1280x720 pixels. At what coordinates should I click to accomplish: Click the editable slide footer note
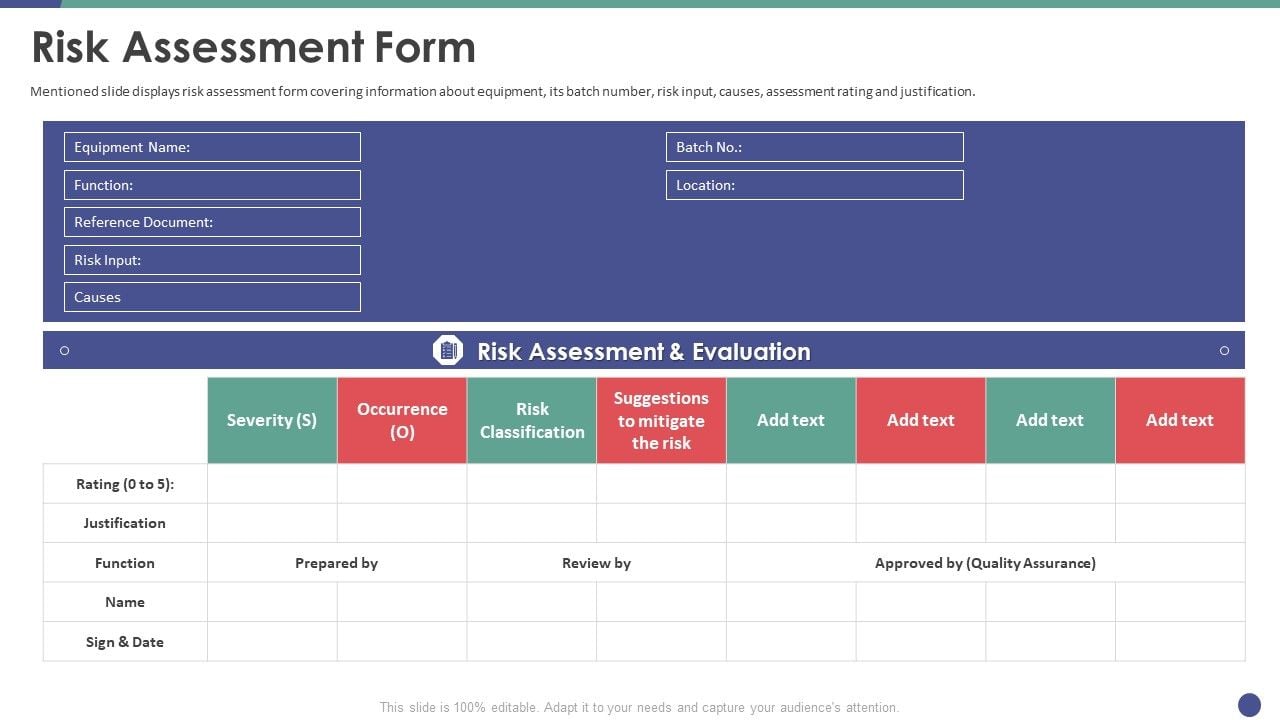[640, 707]
